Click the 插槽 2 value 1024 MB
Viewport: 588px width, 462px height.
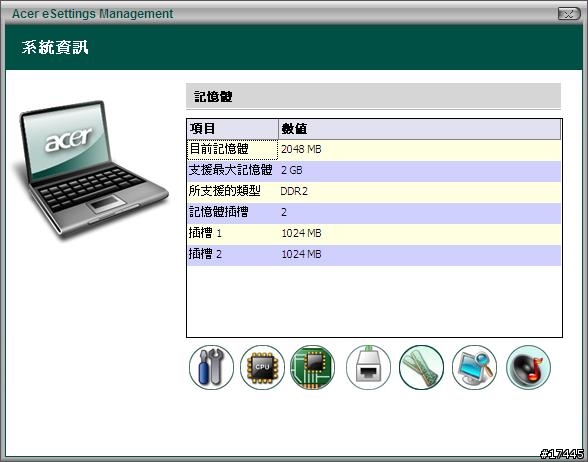click(x=301, y=254)
